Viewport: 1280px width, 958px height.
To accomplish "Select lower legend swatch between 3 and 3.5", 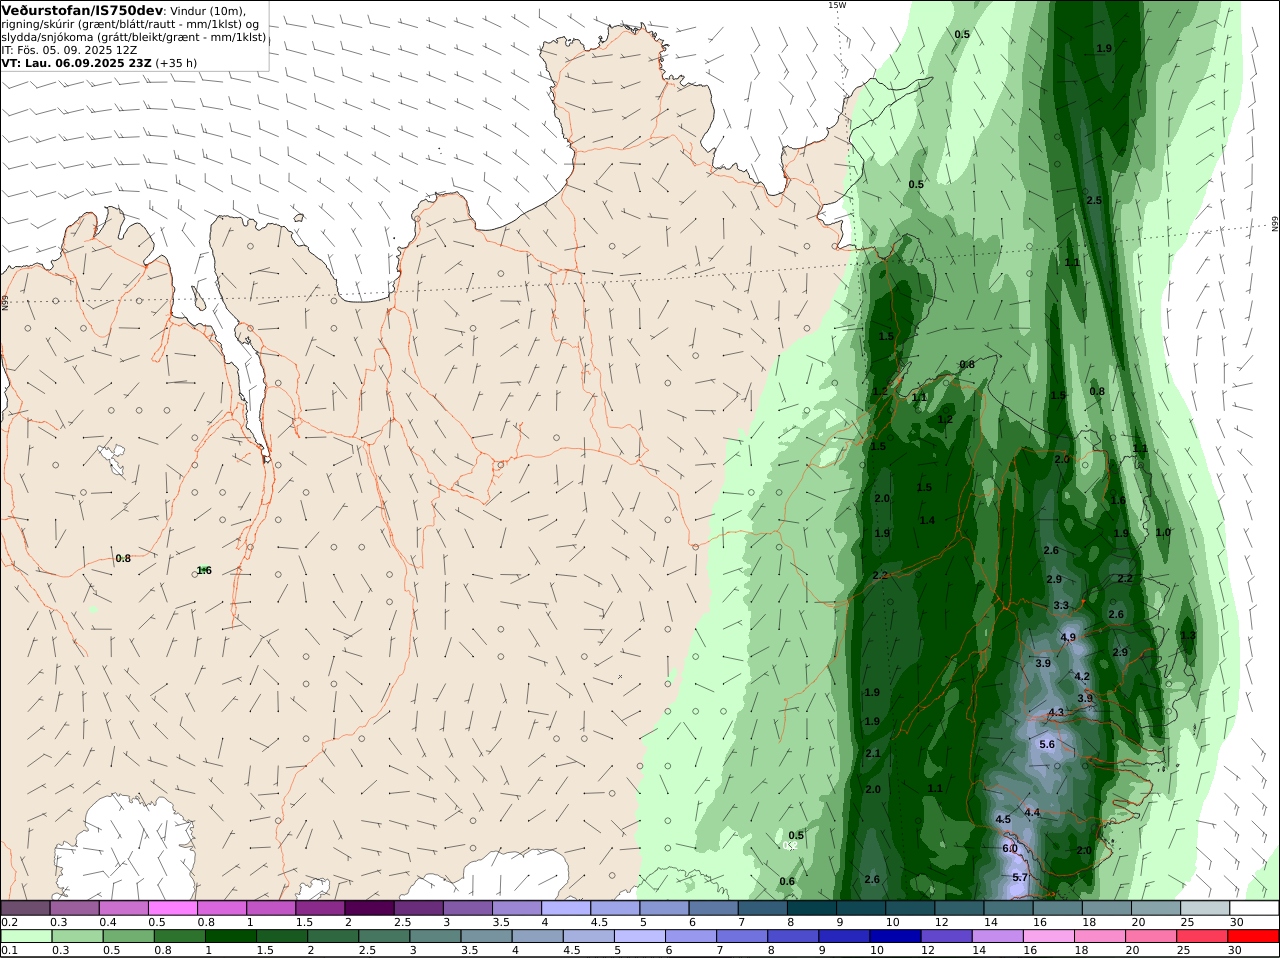I will click(434, 936).
